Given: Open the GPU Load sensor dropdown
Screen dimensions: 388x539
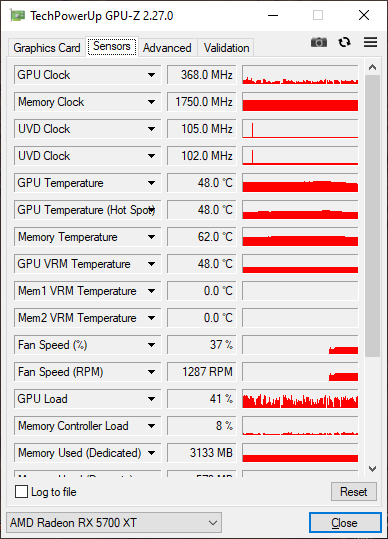Looking at the screenshot, I should [151, 399].
